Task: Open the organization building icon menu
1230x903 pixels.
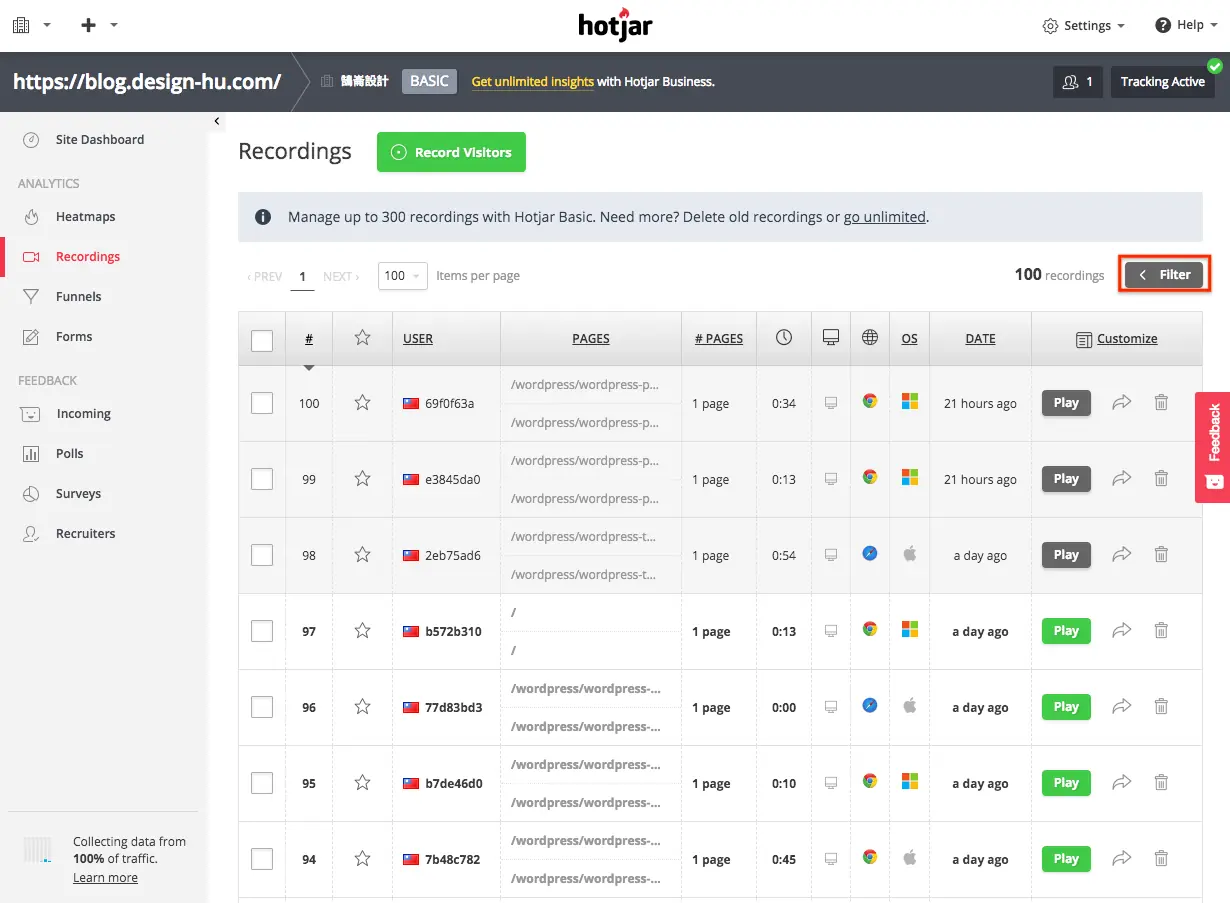Action: pos(30,25)
